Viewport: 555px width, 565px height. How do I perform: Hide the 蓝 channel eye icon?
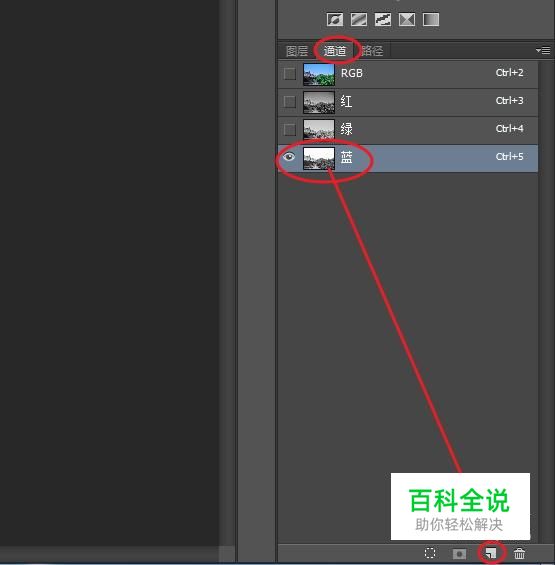289,157
